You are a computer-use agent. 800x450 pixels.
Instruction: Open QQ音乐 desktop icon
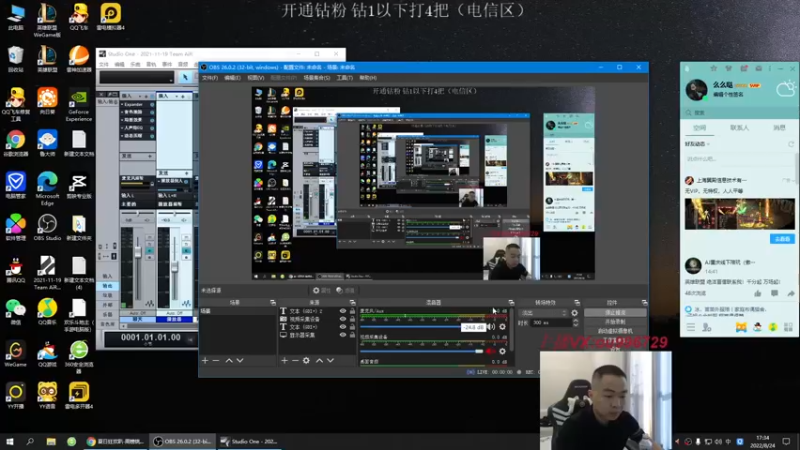(47, 312)
